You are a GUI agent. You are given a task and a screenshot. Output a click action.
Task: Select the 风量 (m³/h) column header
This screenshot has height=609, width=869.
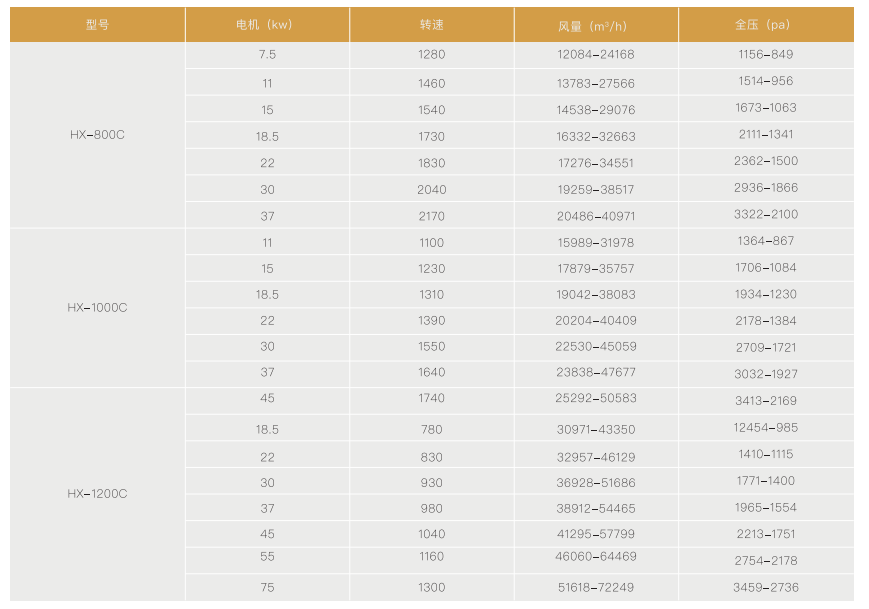(596, 25)
